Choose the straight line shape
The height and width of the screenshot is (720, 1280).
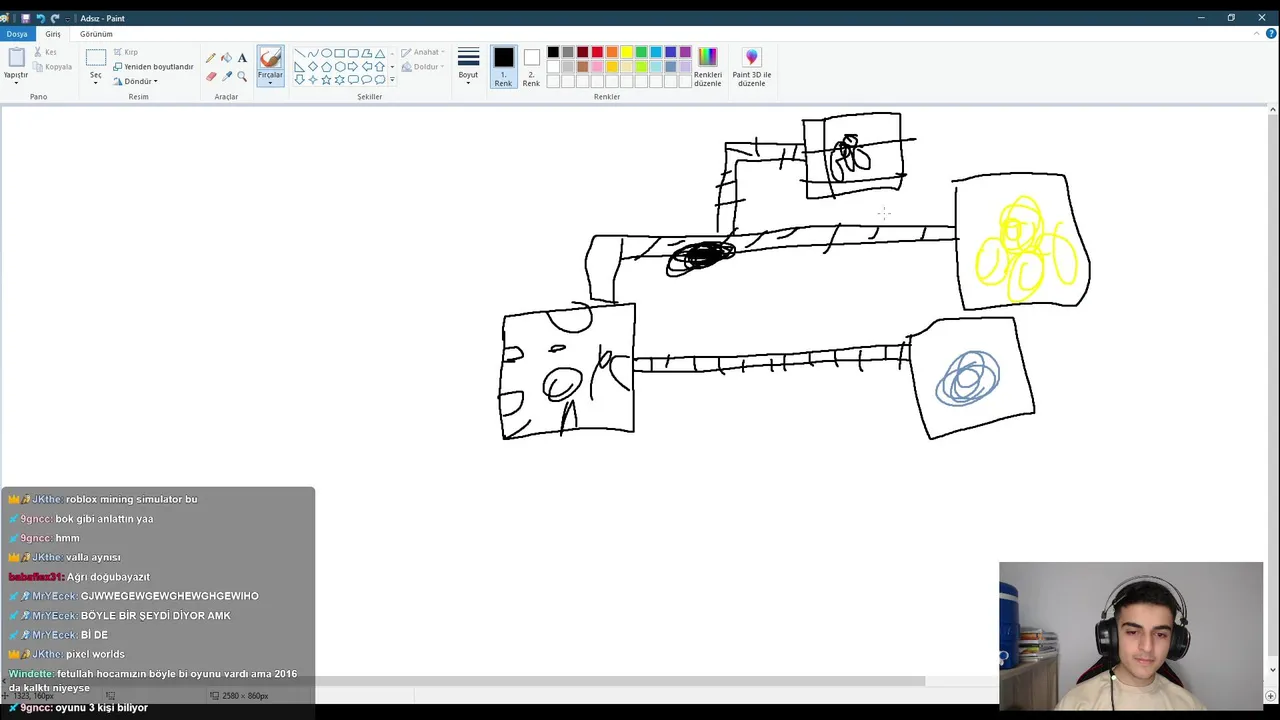(x=299, y=53)
